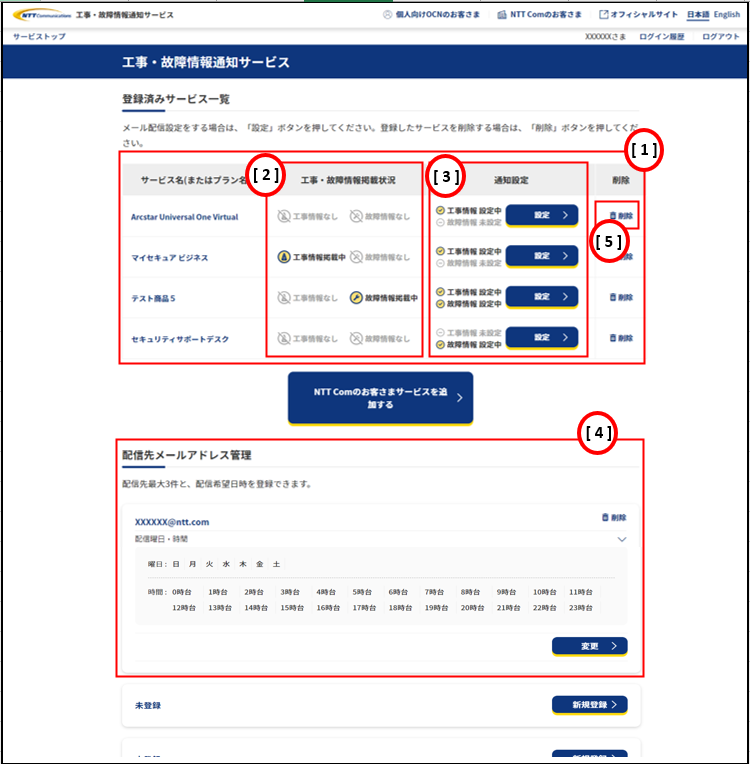Toggle 9時台 time slot
750x764 pixels.
tap(506, 592)
